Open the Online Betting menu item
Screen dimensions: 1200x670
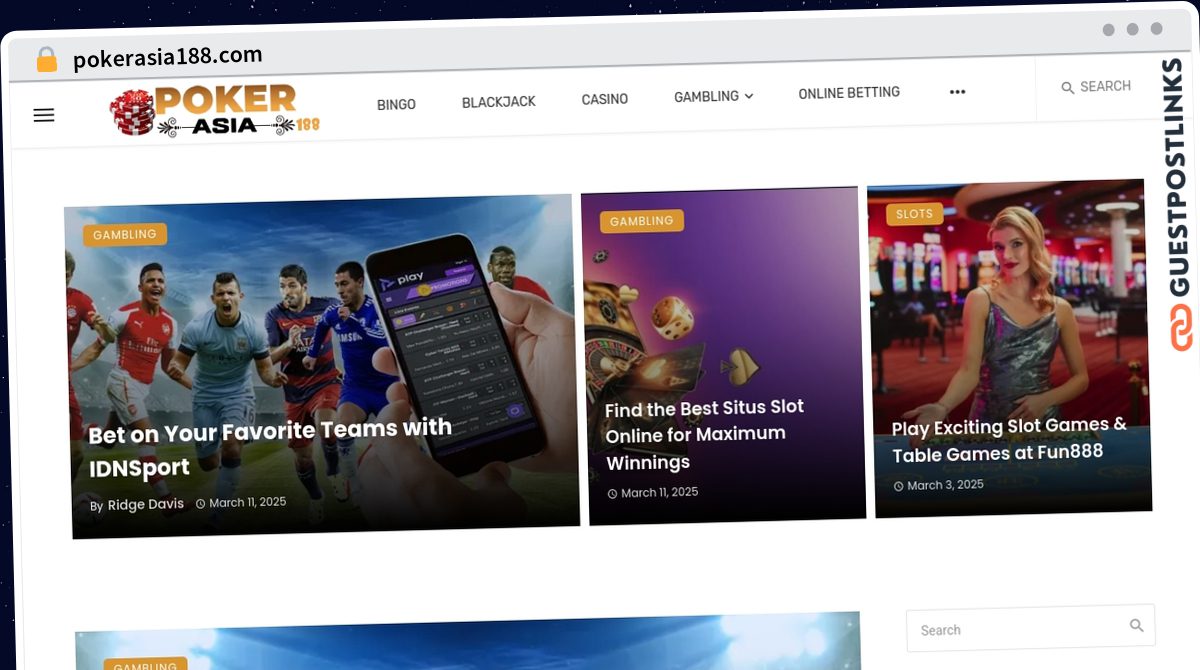click(x=849, y=93)
